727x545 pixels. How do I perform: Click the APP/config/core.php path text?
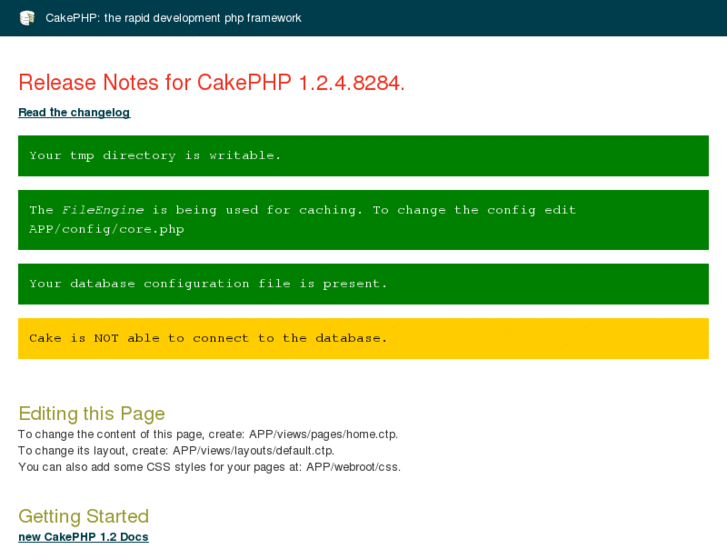[107, 230]
